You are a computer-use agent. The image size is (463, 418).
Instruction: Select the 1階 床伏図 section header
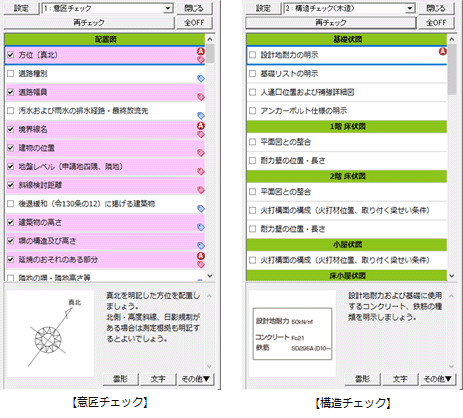347,126
